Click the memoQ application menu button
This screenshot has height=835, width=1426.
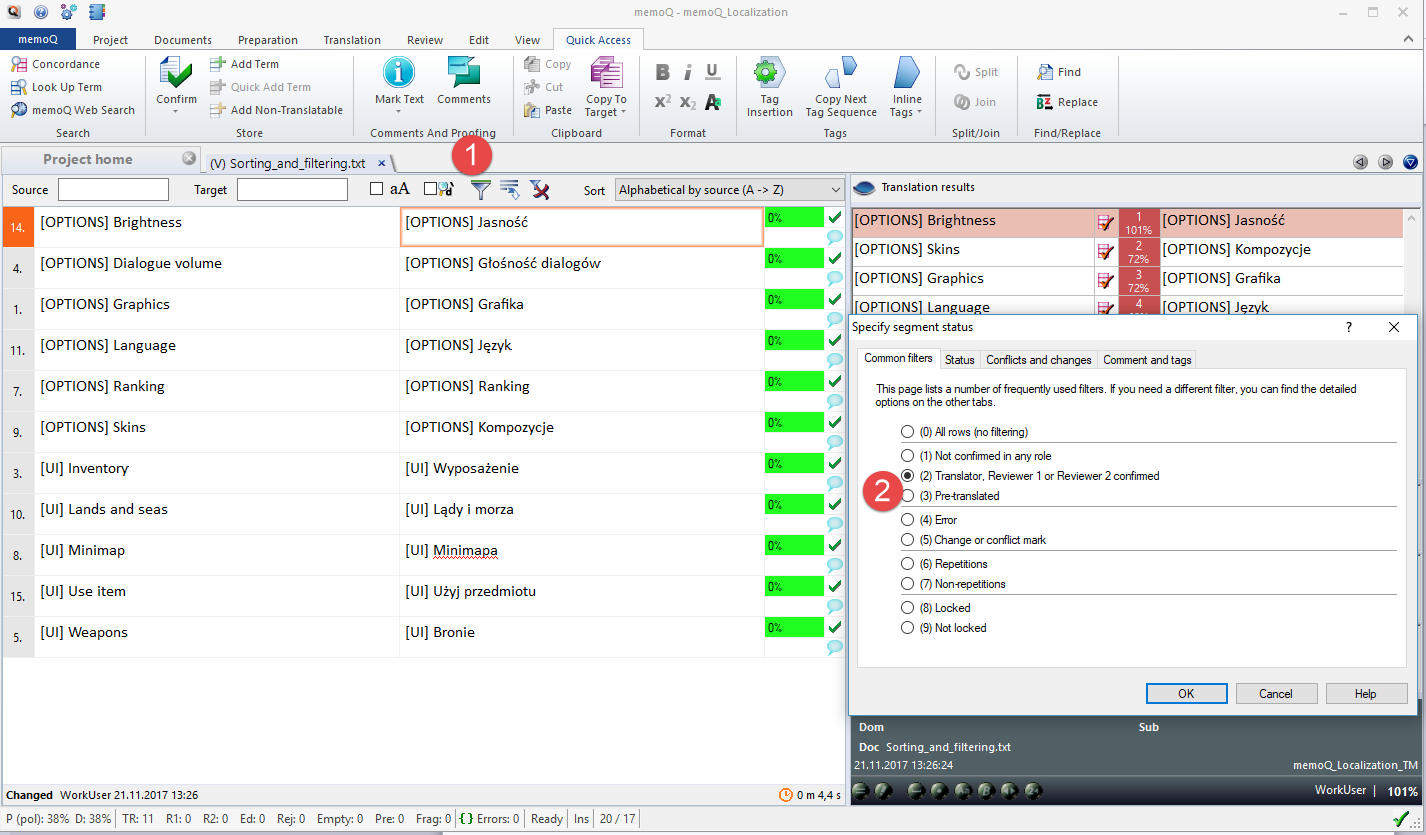[38, 40]
